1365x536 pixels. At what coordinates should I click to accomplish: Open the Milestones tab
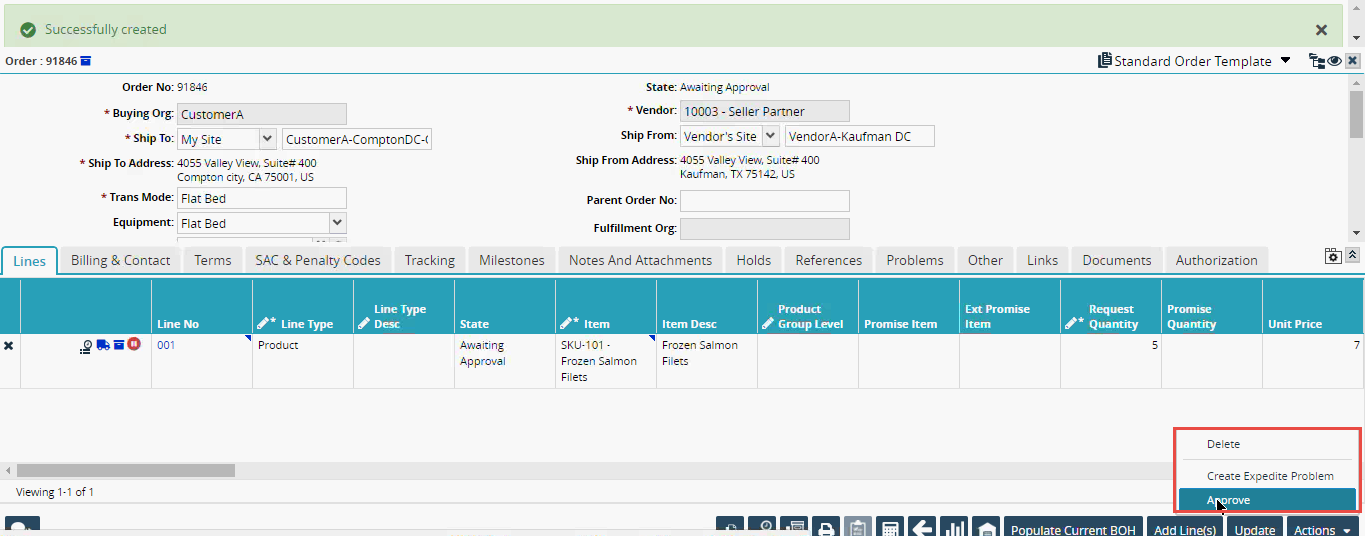[x=512, y=260]
